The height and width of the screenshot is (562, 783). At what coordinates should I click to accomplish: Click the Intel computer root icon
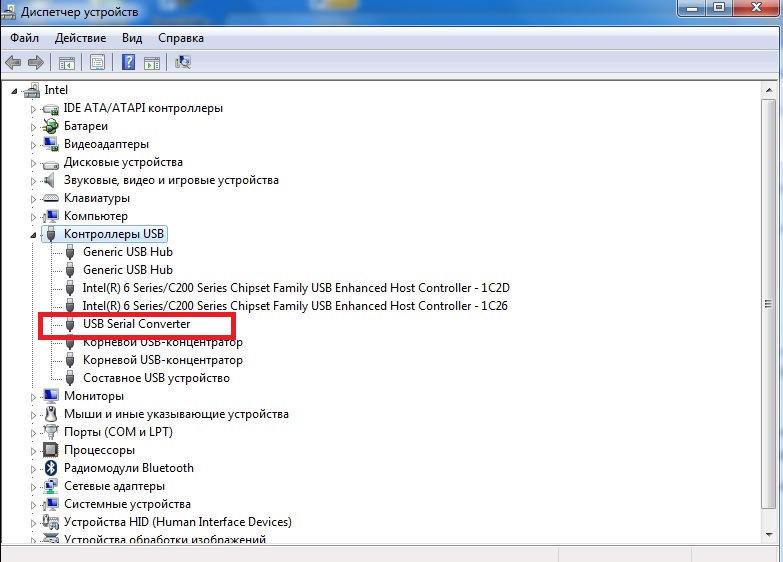(32, 90)
